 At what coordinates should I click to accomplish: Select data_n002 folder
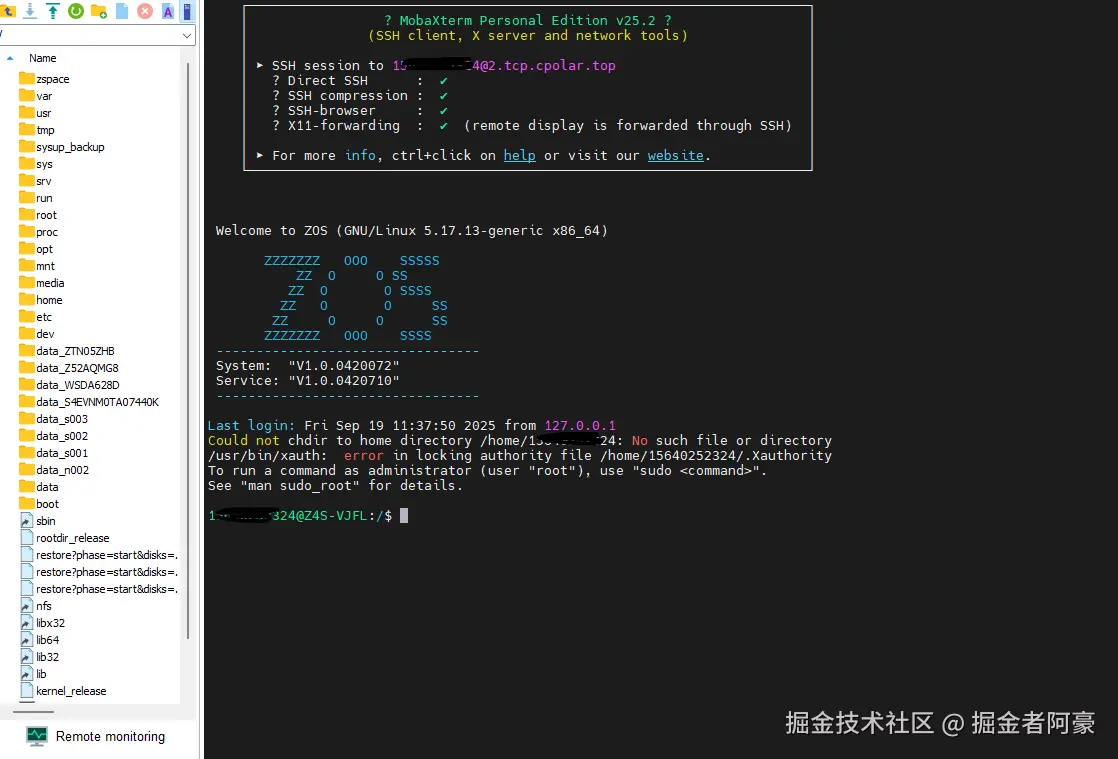54,470
